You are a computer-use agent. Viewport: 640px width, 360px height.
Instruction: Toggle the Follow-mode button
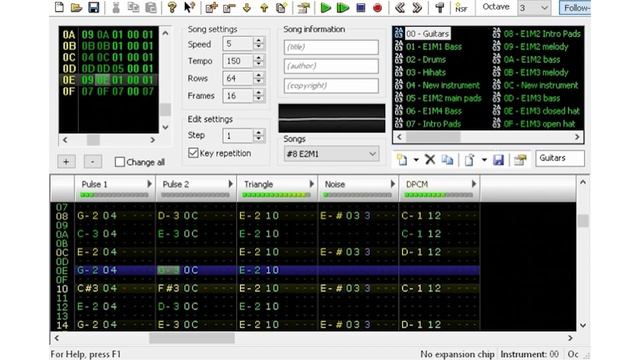[x=575, y=8]
